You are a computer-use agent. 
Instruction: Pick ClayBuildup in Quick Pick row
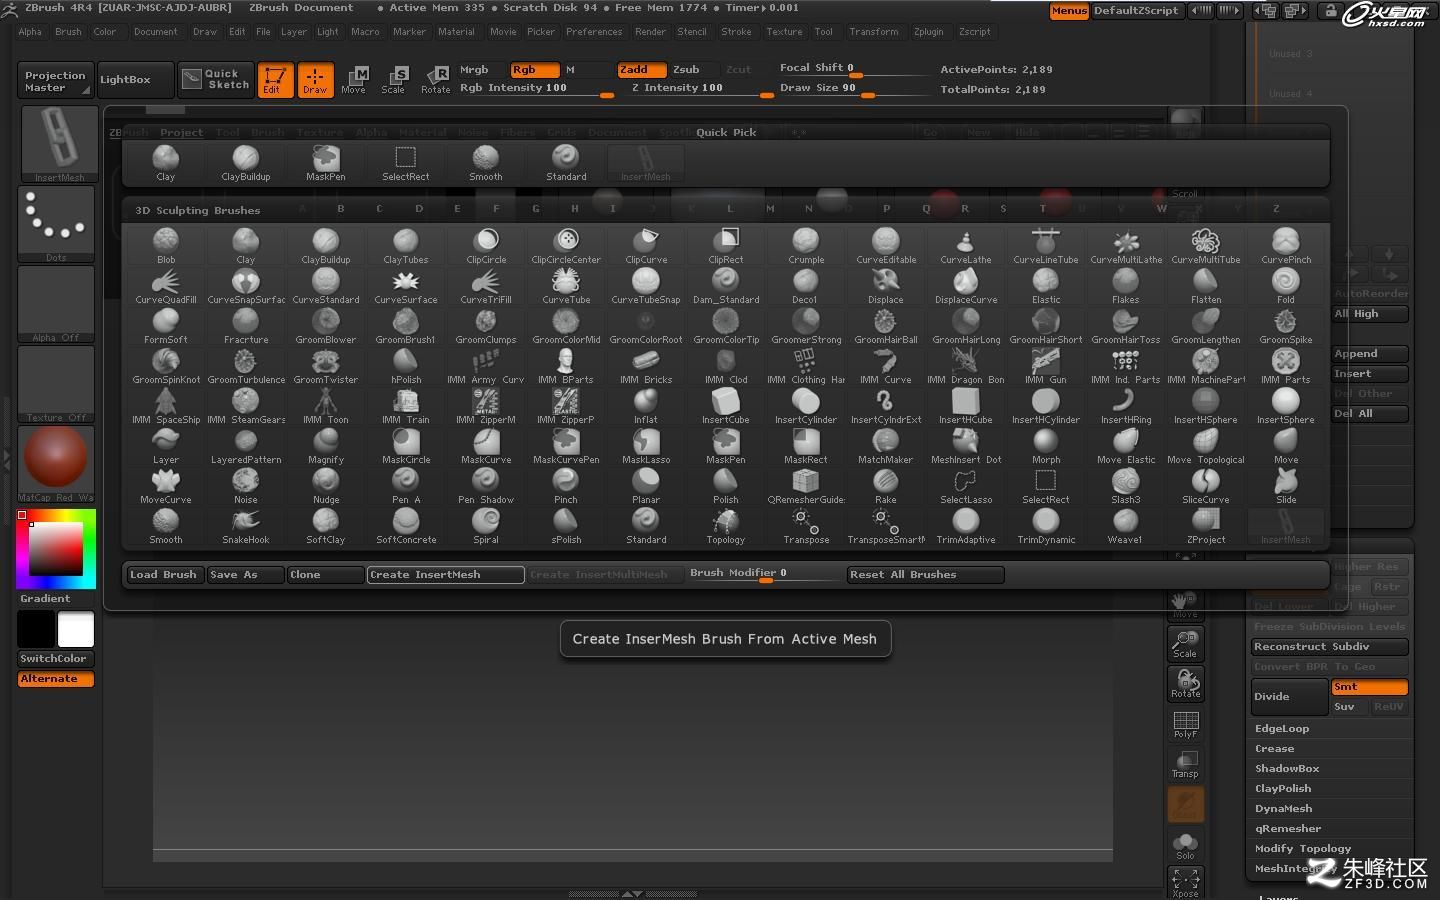tap(246, 163)
